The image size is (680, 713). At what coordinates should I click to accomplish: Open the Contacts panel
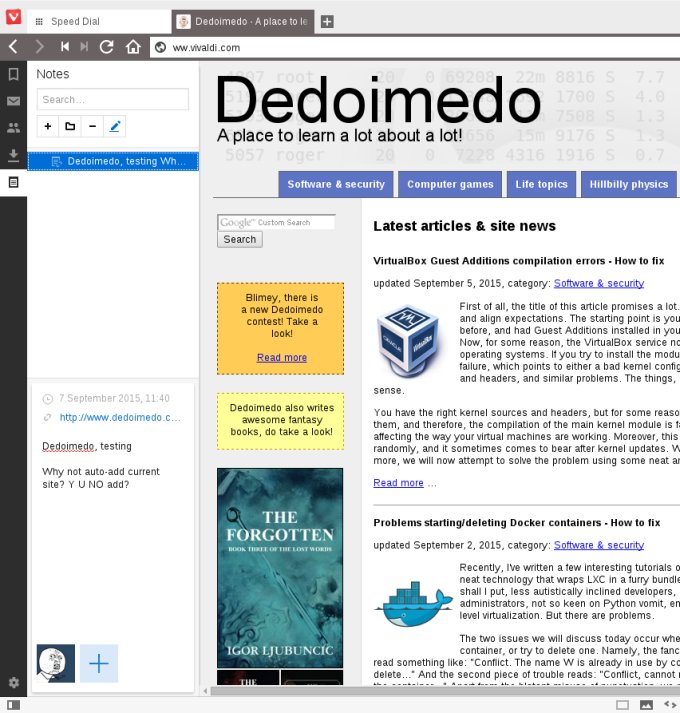tap(13, 128)
